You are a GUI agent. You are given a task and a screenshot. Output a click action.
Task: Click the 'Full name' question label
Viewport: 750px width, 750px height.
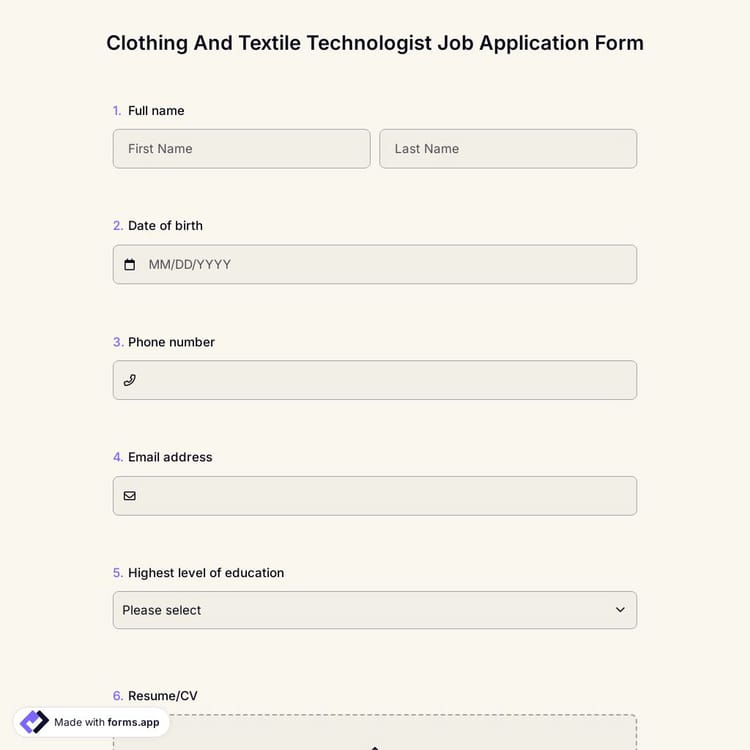pyautogui.click(x=156, y=111)
